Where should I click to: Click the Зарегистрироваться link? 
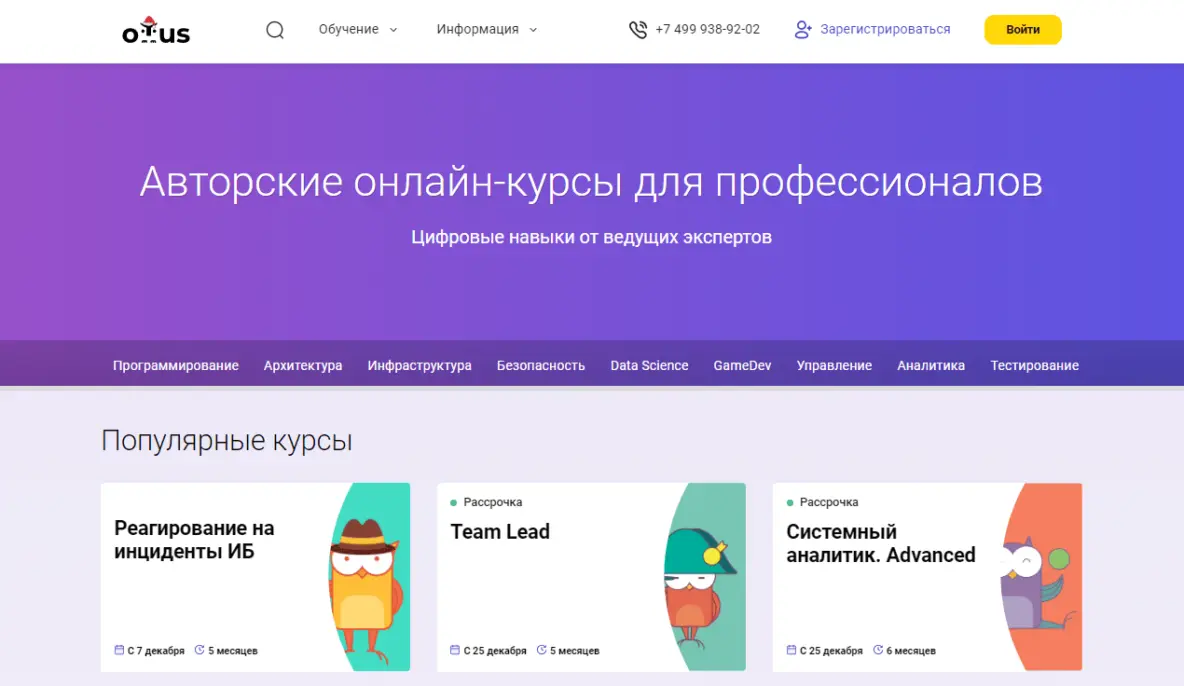pos(885,29)
